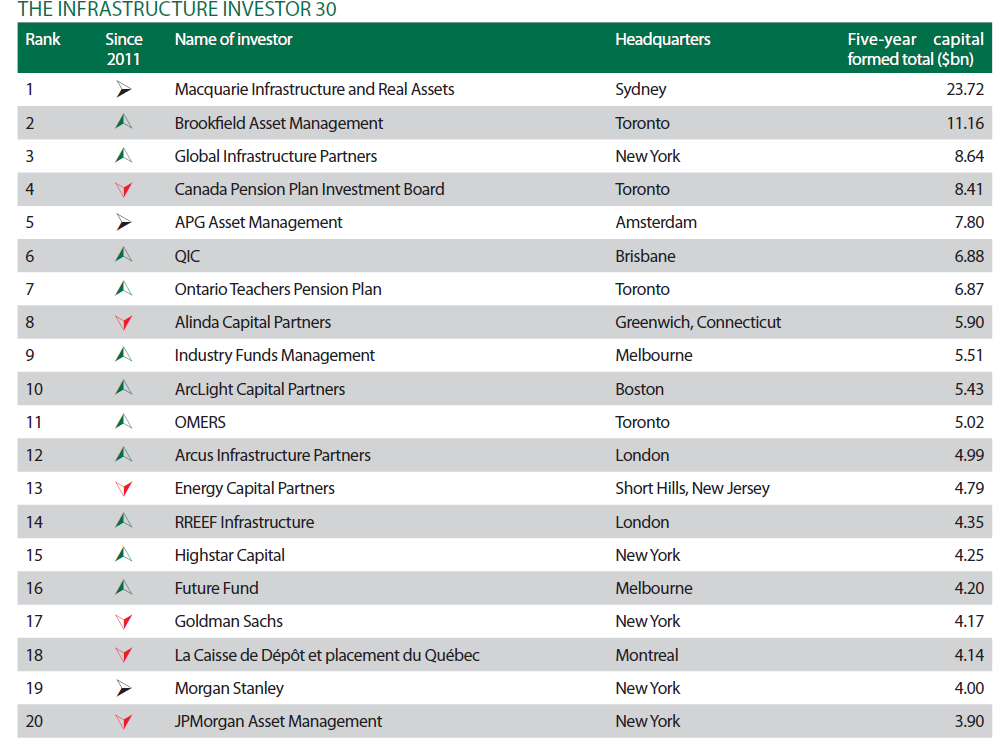The height and width of the screenshot is (739, 1001).
Task: Click the Short Hills, New Jersey cell
Action: pyautogui.click(x=693, y=489)
